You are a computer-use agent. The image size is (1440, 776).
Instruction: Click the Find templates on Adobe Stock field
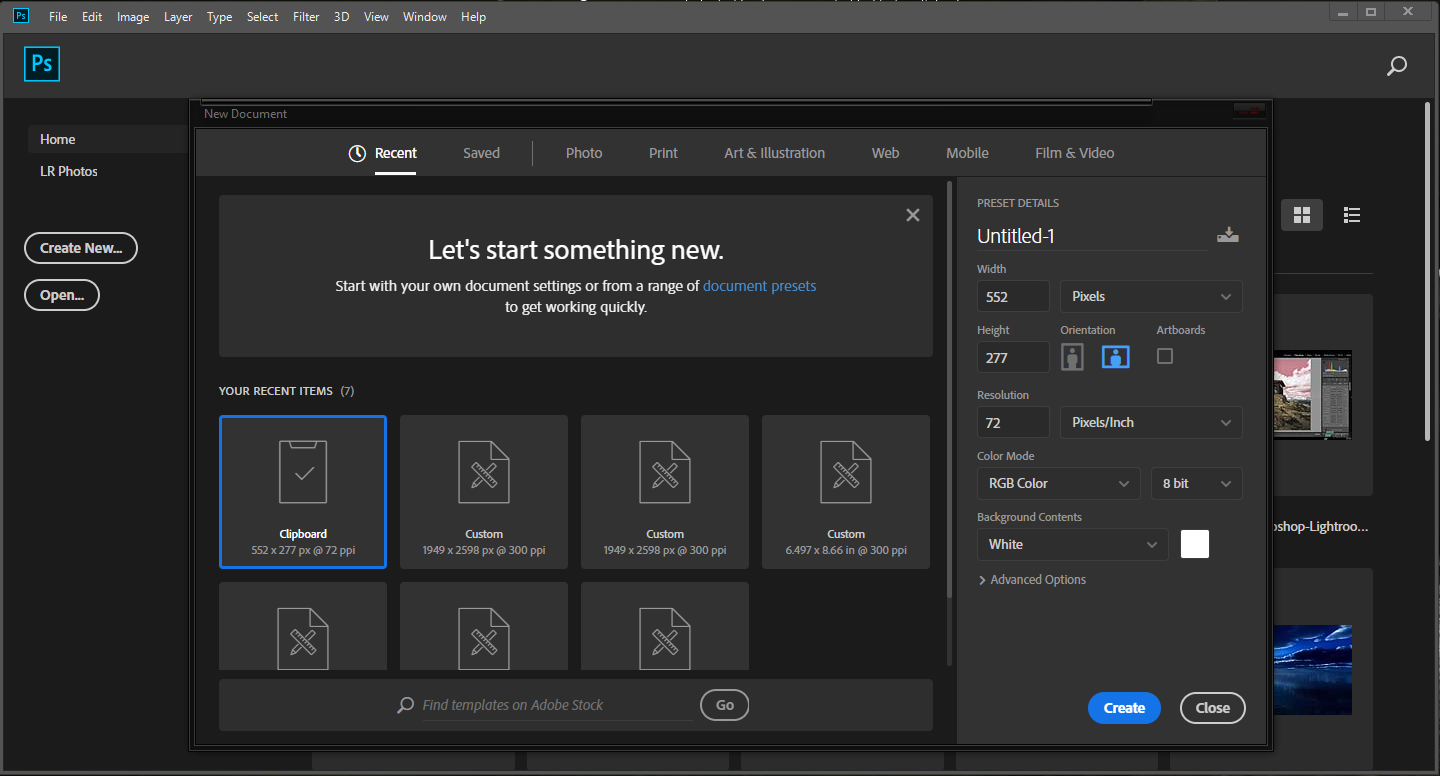click(555, 705)
